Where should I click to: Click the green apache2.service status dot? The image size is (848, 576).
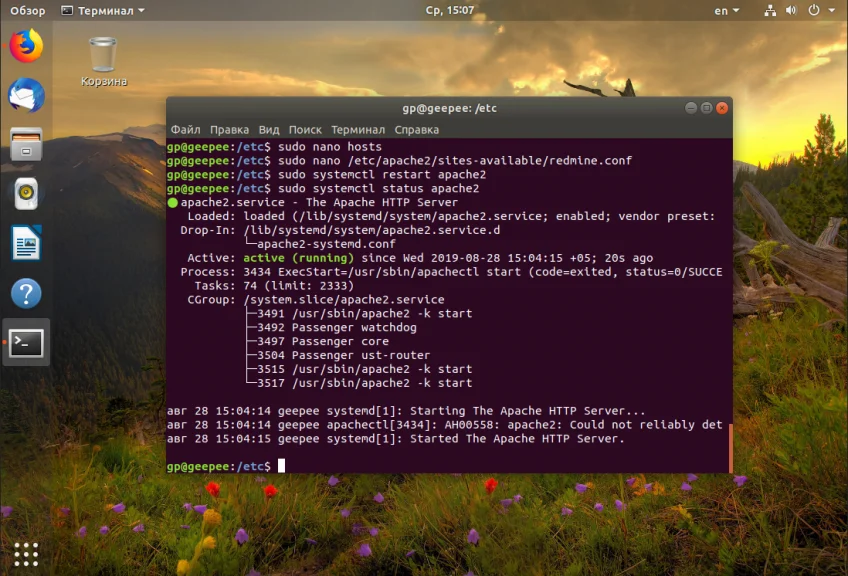(173, 203)
